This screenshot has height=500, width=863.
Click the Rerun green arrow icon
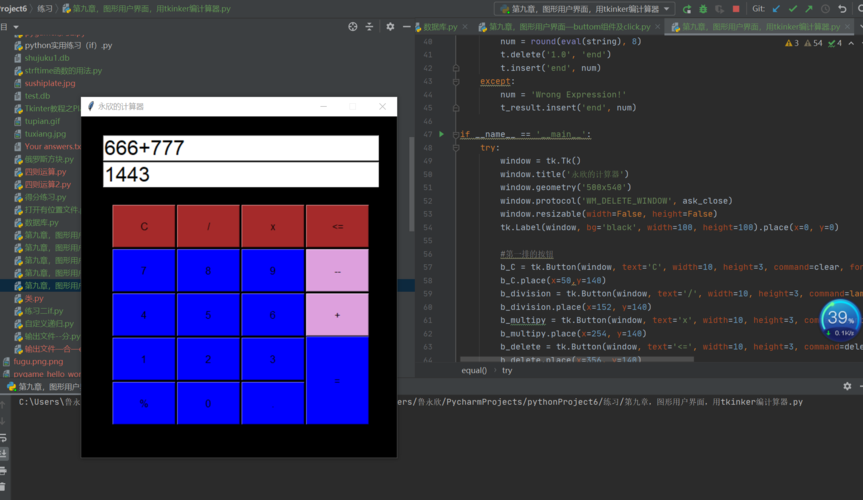coord(687,9)
